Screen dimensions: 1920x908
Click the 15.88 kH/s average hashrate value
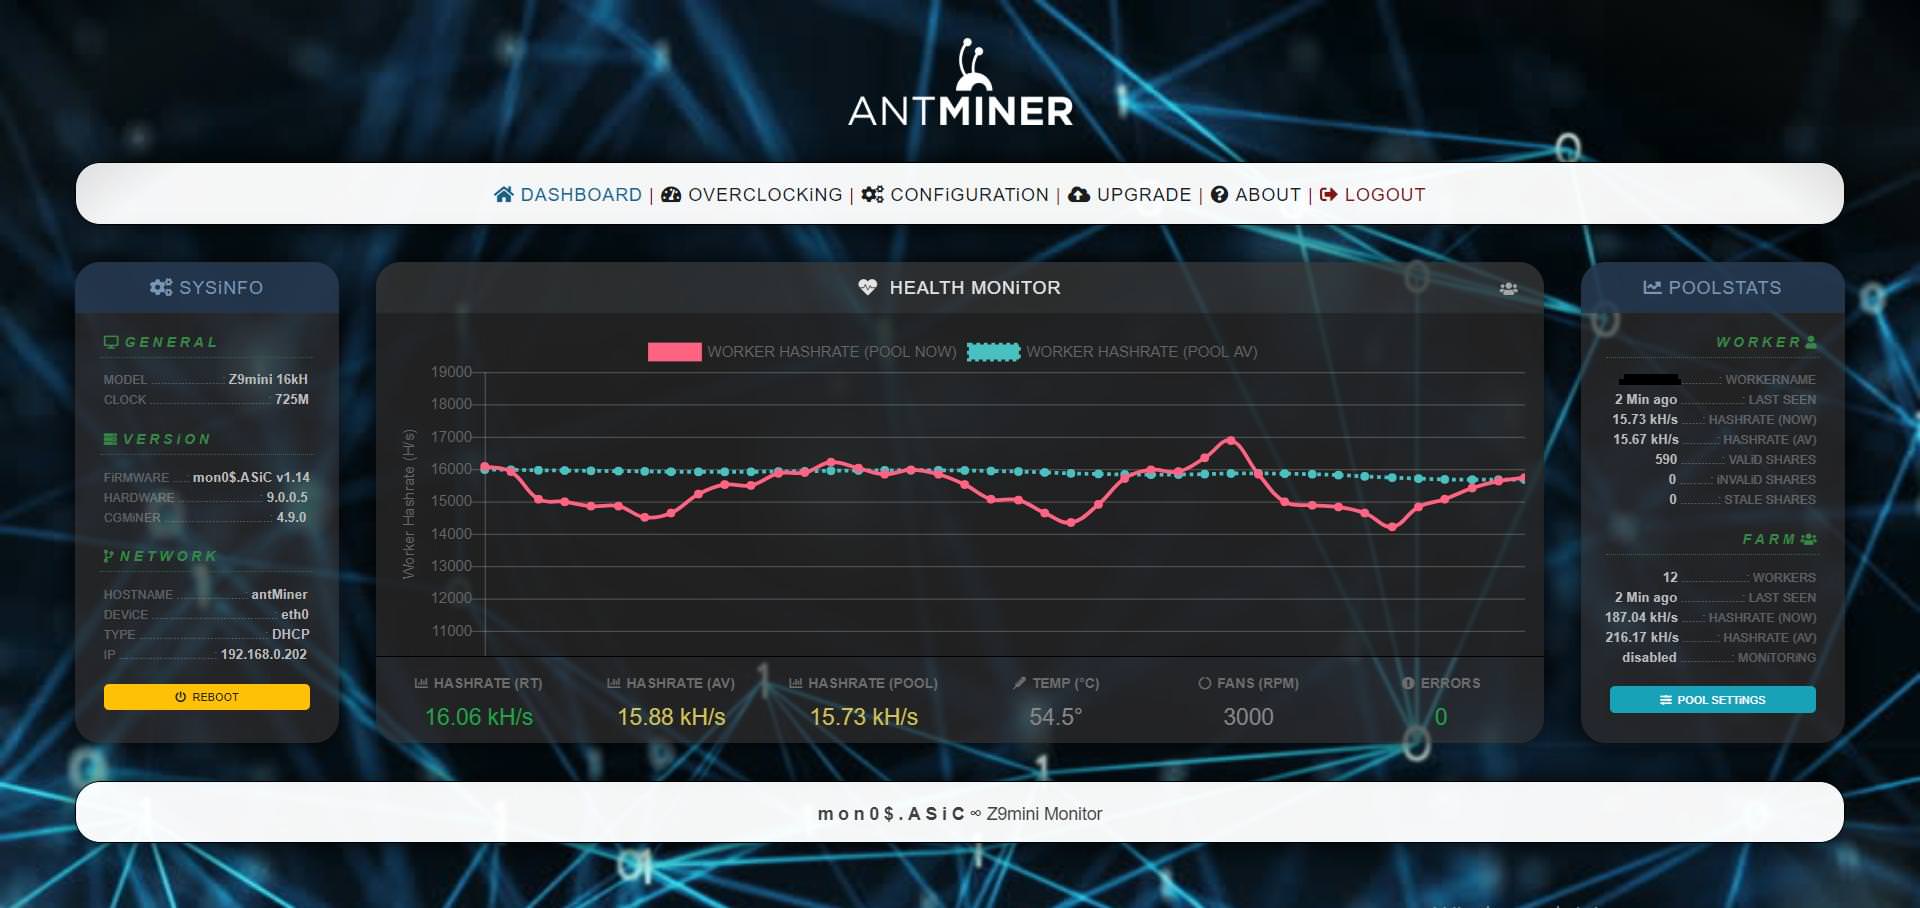tap(671, 717)
